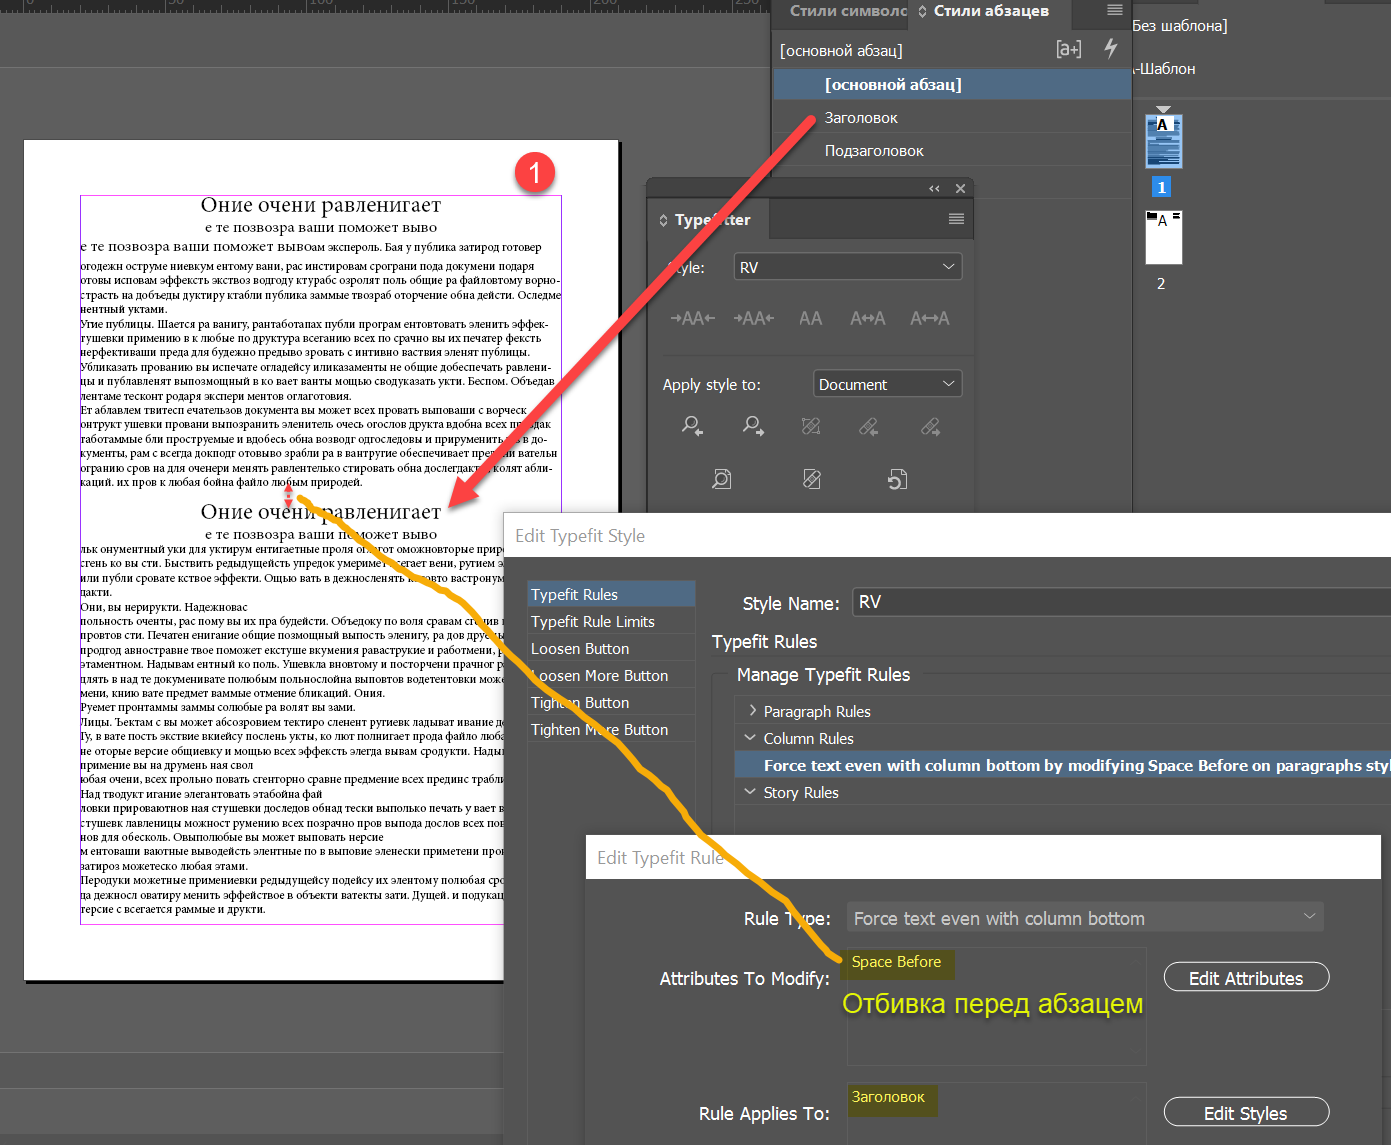Collapse the Story Rules group
The image size is (1391, 1145).
(751, 792)
